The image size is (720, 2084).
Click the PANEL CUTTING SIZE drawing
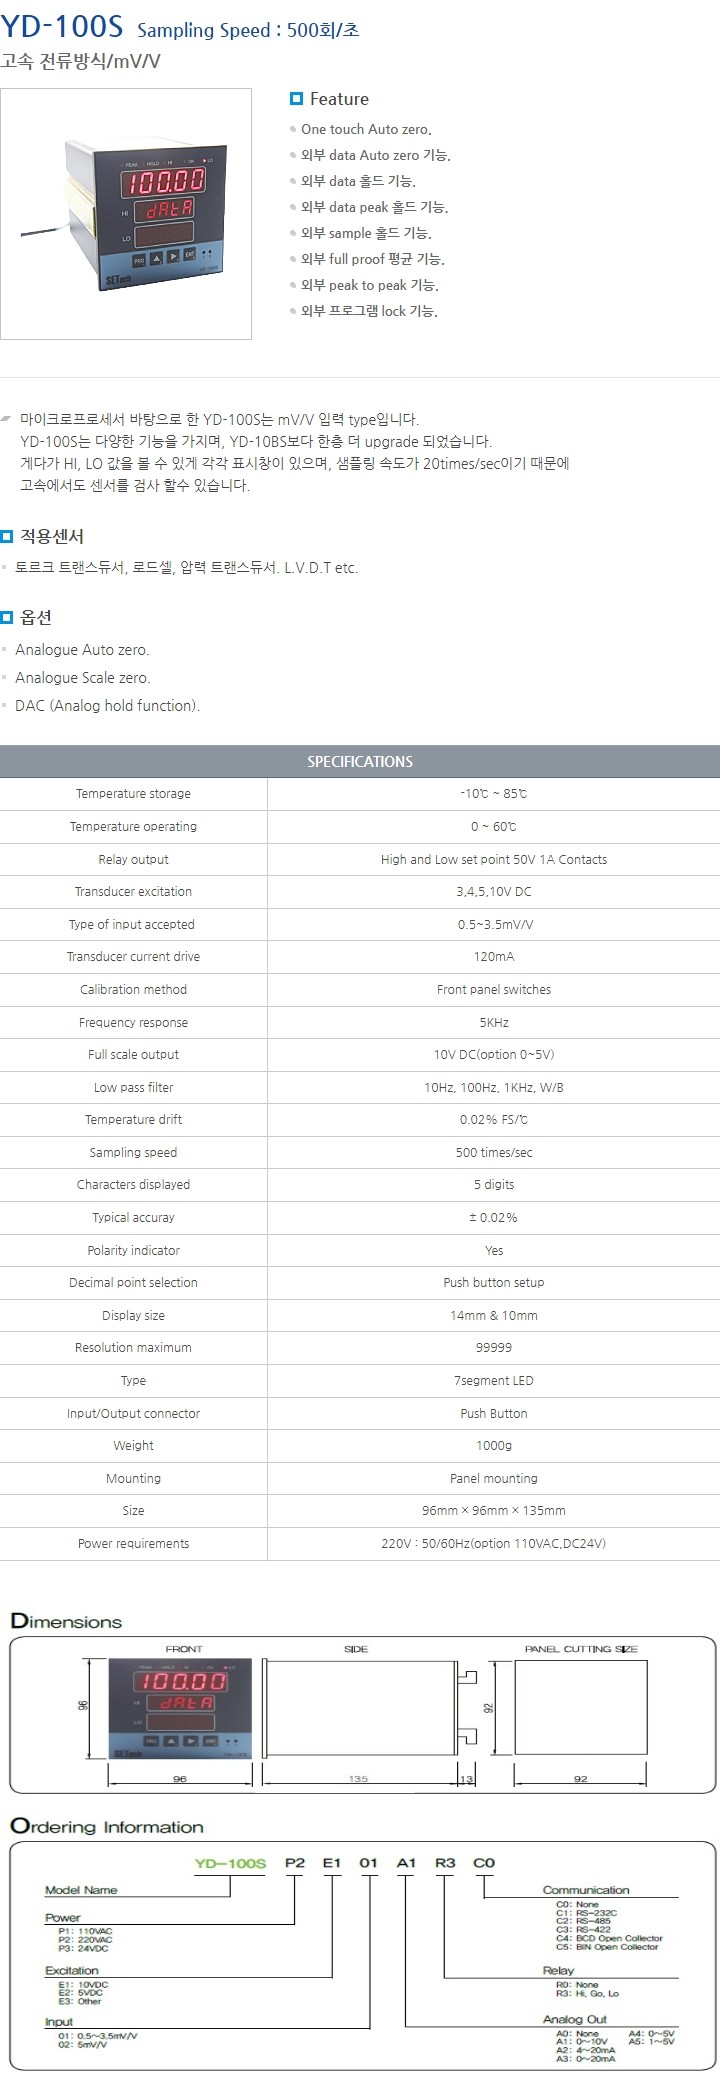[580, 1707]
